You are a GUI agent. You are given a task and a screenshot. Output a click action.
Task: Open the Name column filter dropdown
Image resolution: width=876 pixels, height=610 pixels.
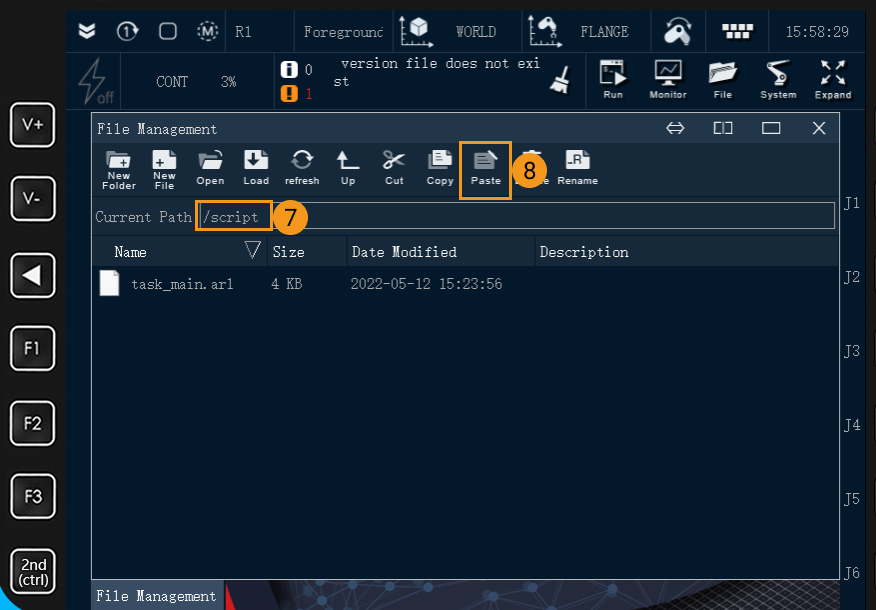(252, 251)
